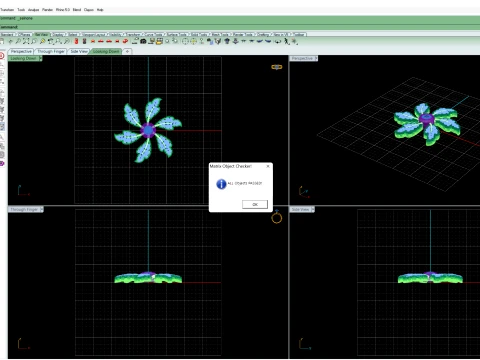
Task: Open the Side View viewport title dropdown arrow
Action: coord(312,209)
